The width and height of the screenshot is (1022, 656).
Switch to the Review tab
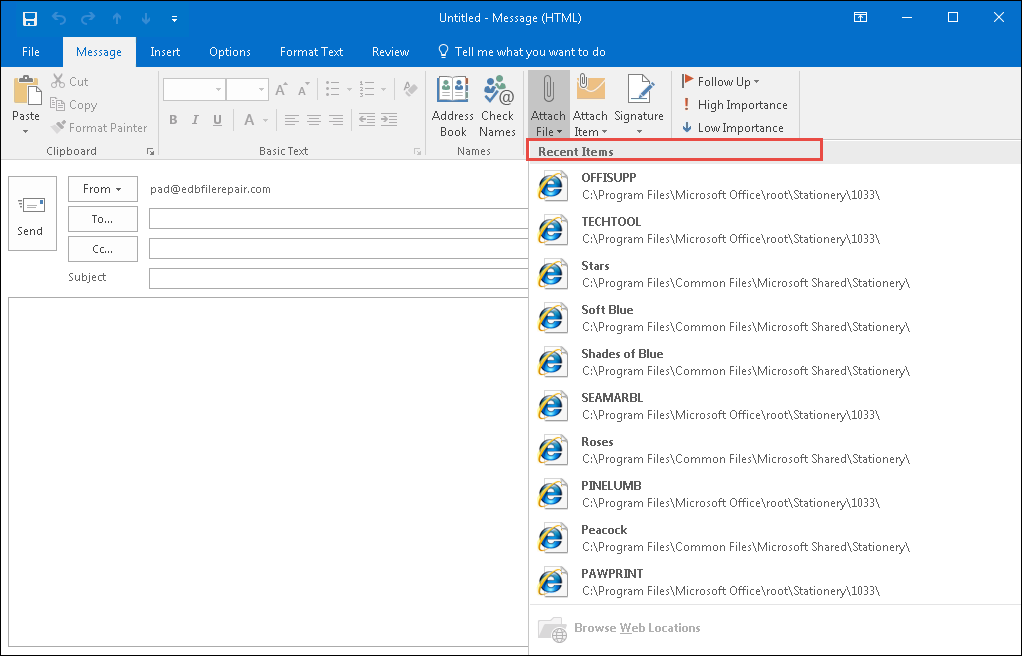coord(390,52)
